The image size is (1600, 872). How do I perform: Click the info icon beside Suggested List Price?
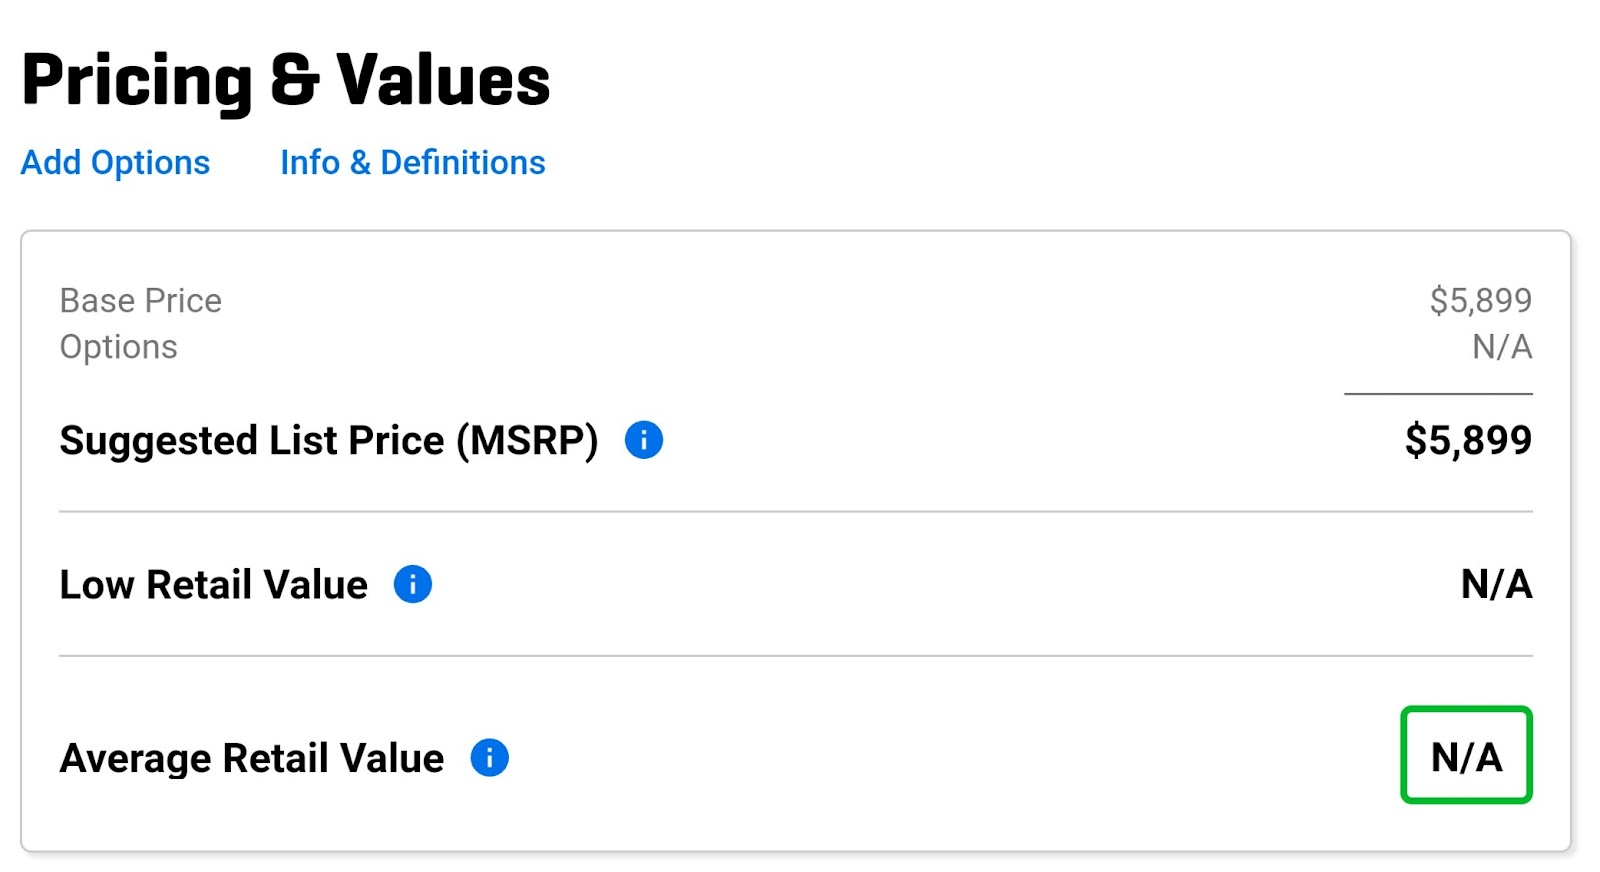pos(643,440)
